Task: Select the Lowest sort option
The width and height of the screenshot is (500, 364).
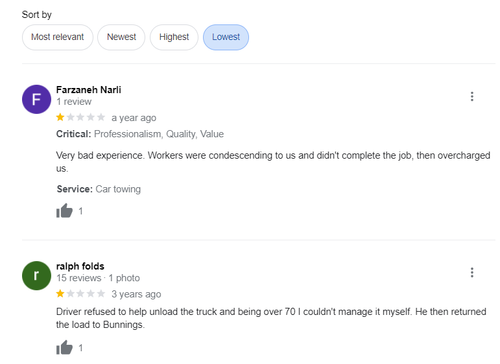Action: click(x=226, y=37)
